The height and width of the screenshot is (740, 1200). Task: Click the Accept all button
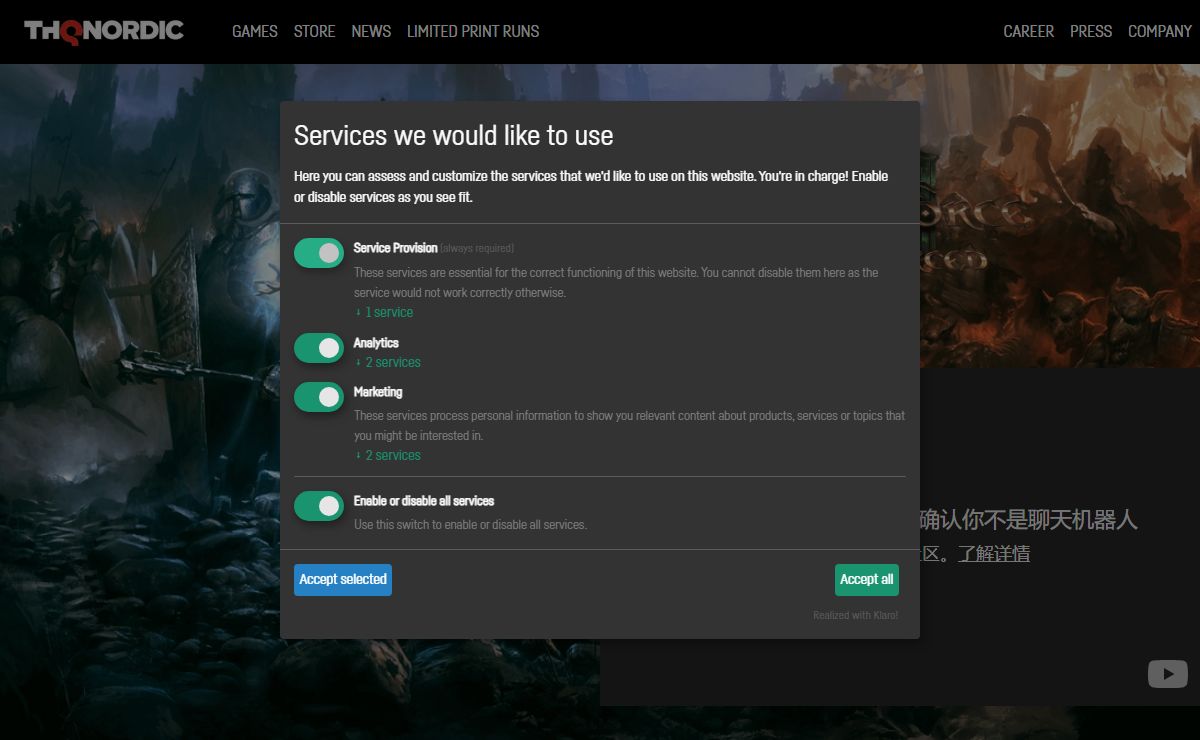pyautogui.click(x=867, y=579)
